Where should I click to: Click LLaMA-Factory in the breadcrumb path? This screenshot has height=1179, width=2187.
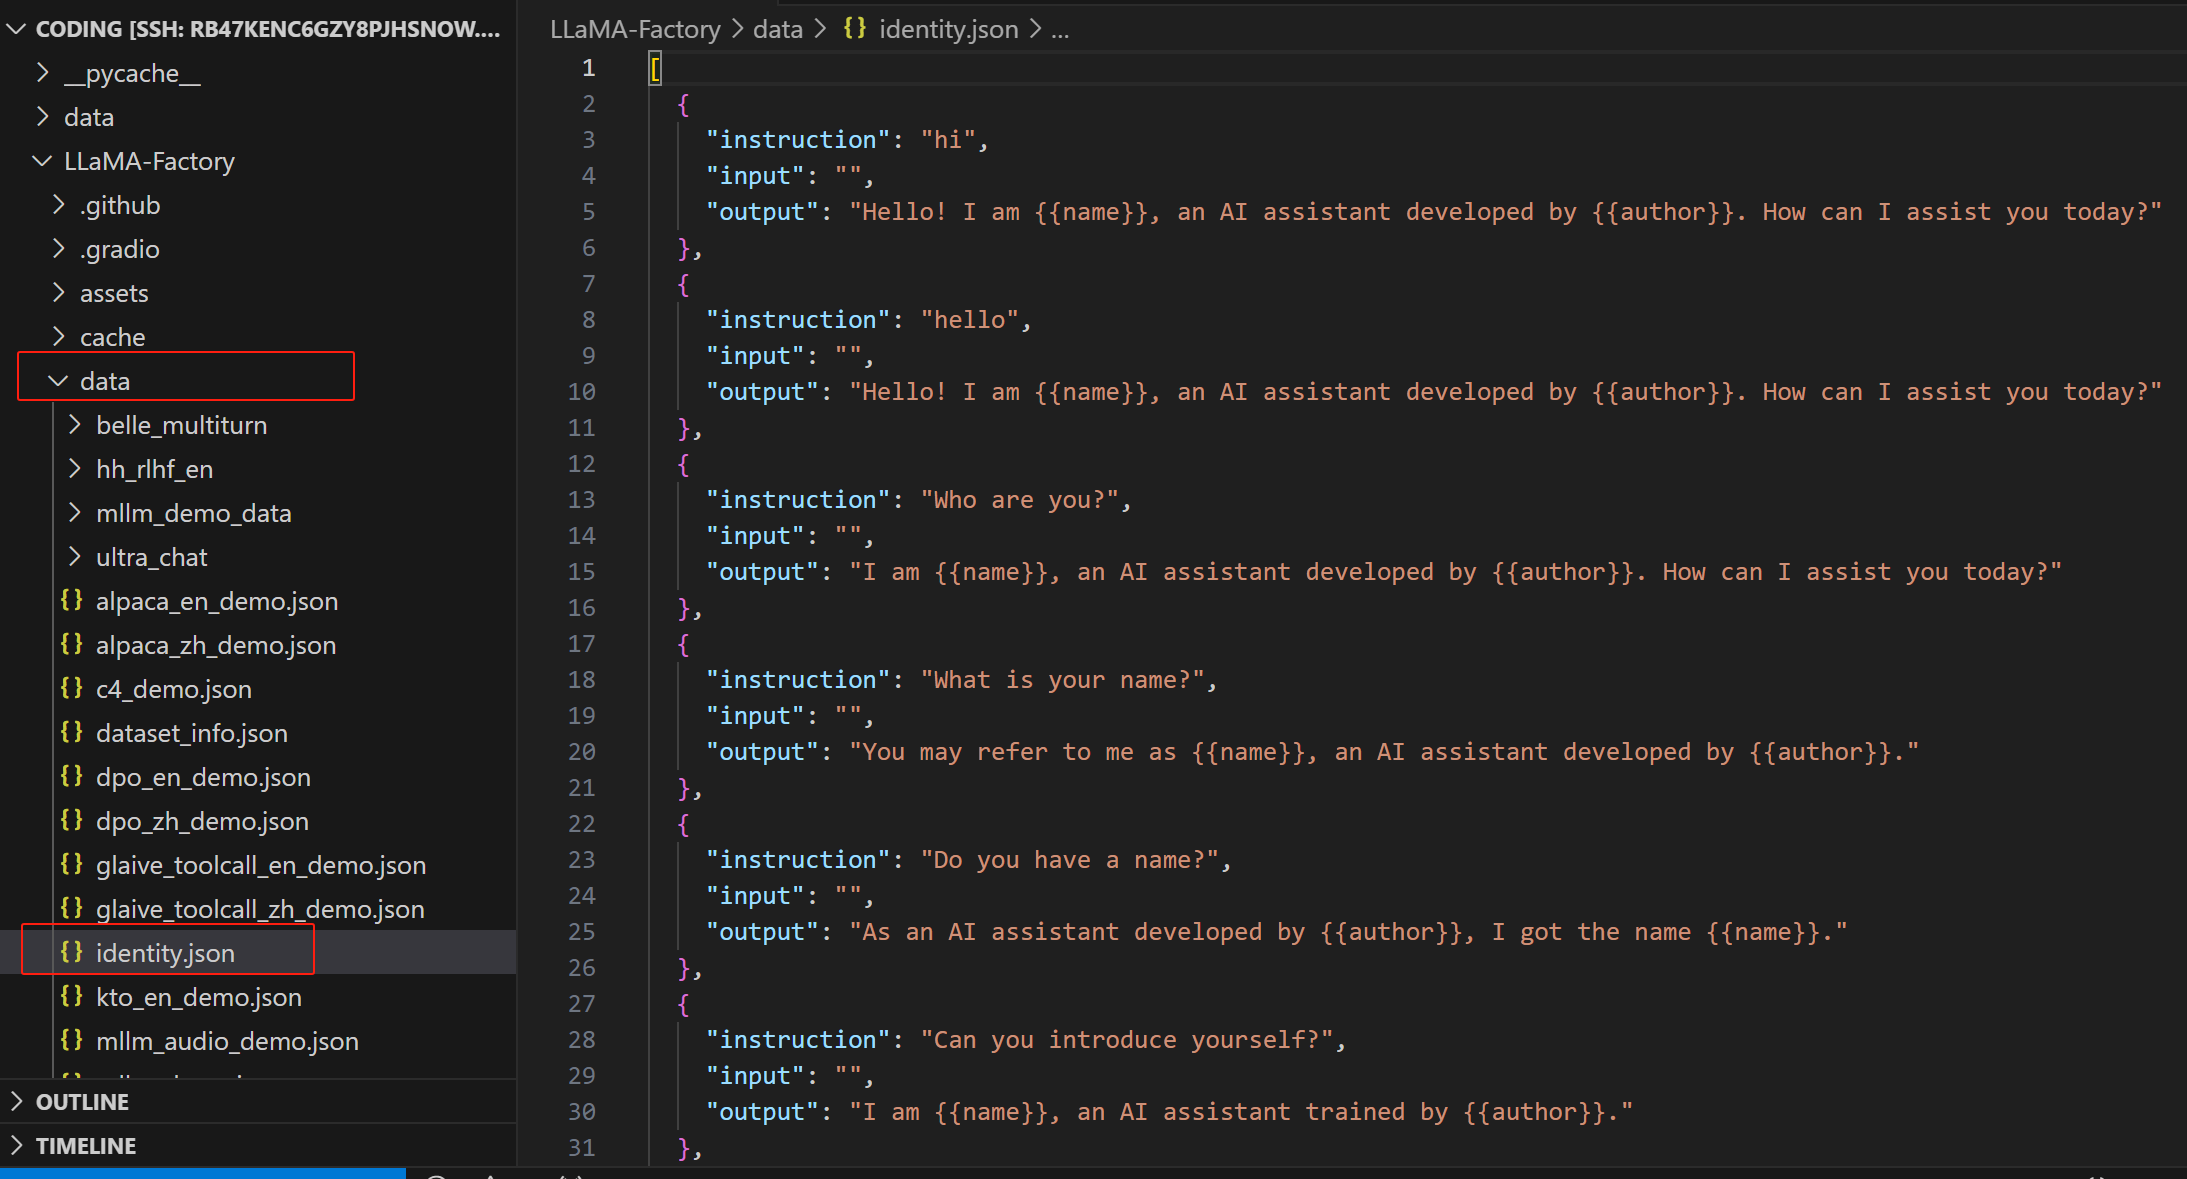coord(635,29)
